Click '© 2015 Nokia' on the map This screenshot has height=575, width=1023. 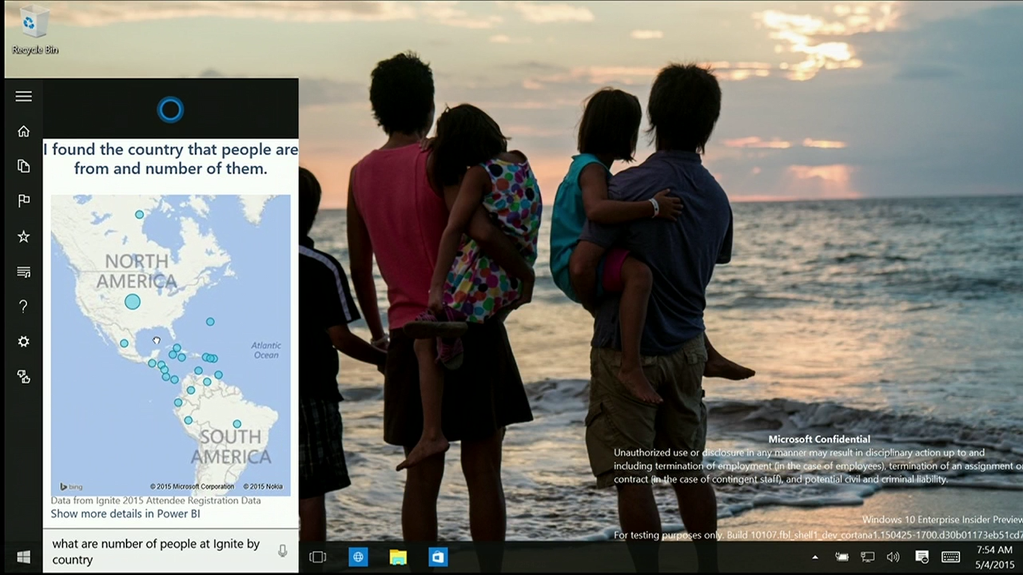pos(263,486)
